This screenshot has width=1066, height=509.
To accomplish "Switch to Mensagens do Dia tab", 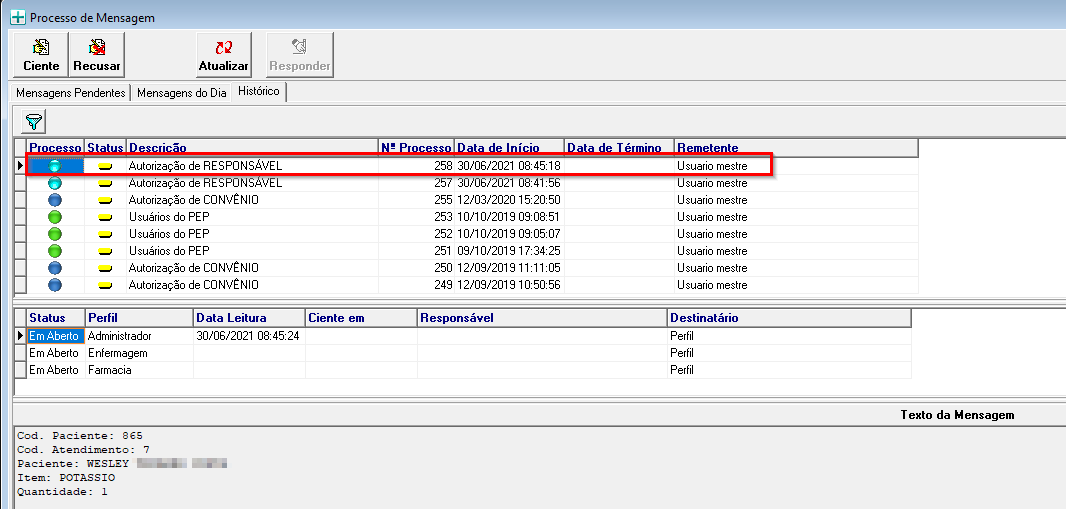I will click(182, 93).
